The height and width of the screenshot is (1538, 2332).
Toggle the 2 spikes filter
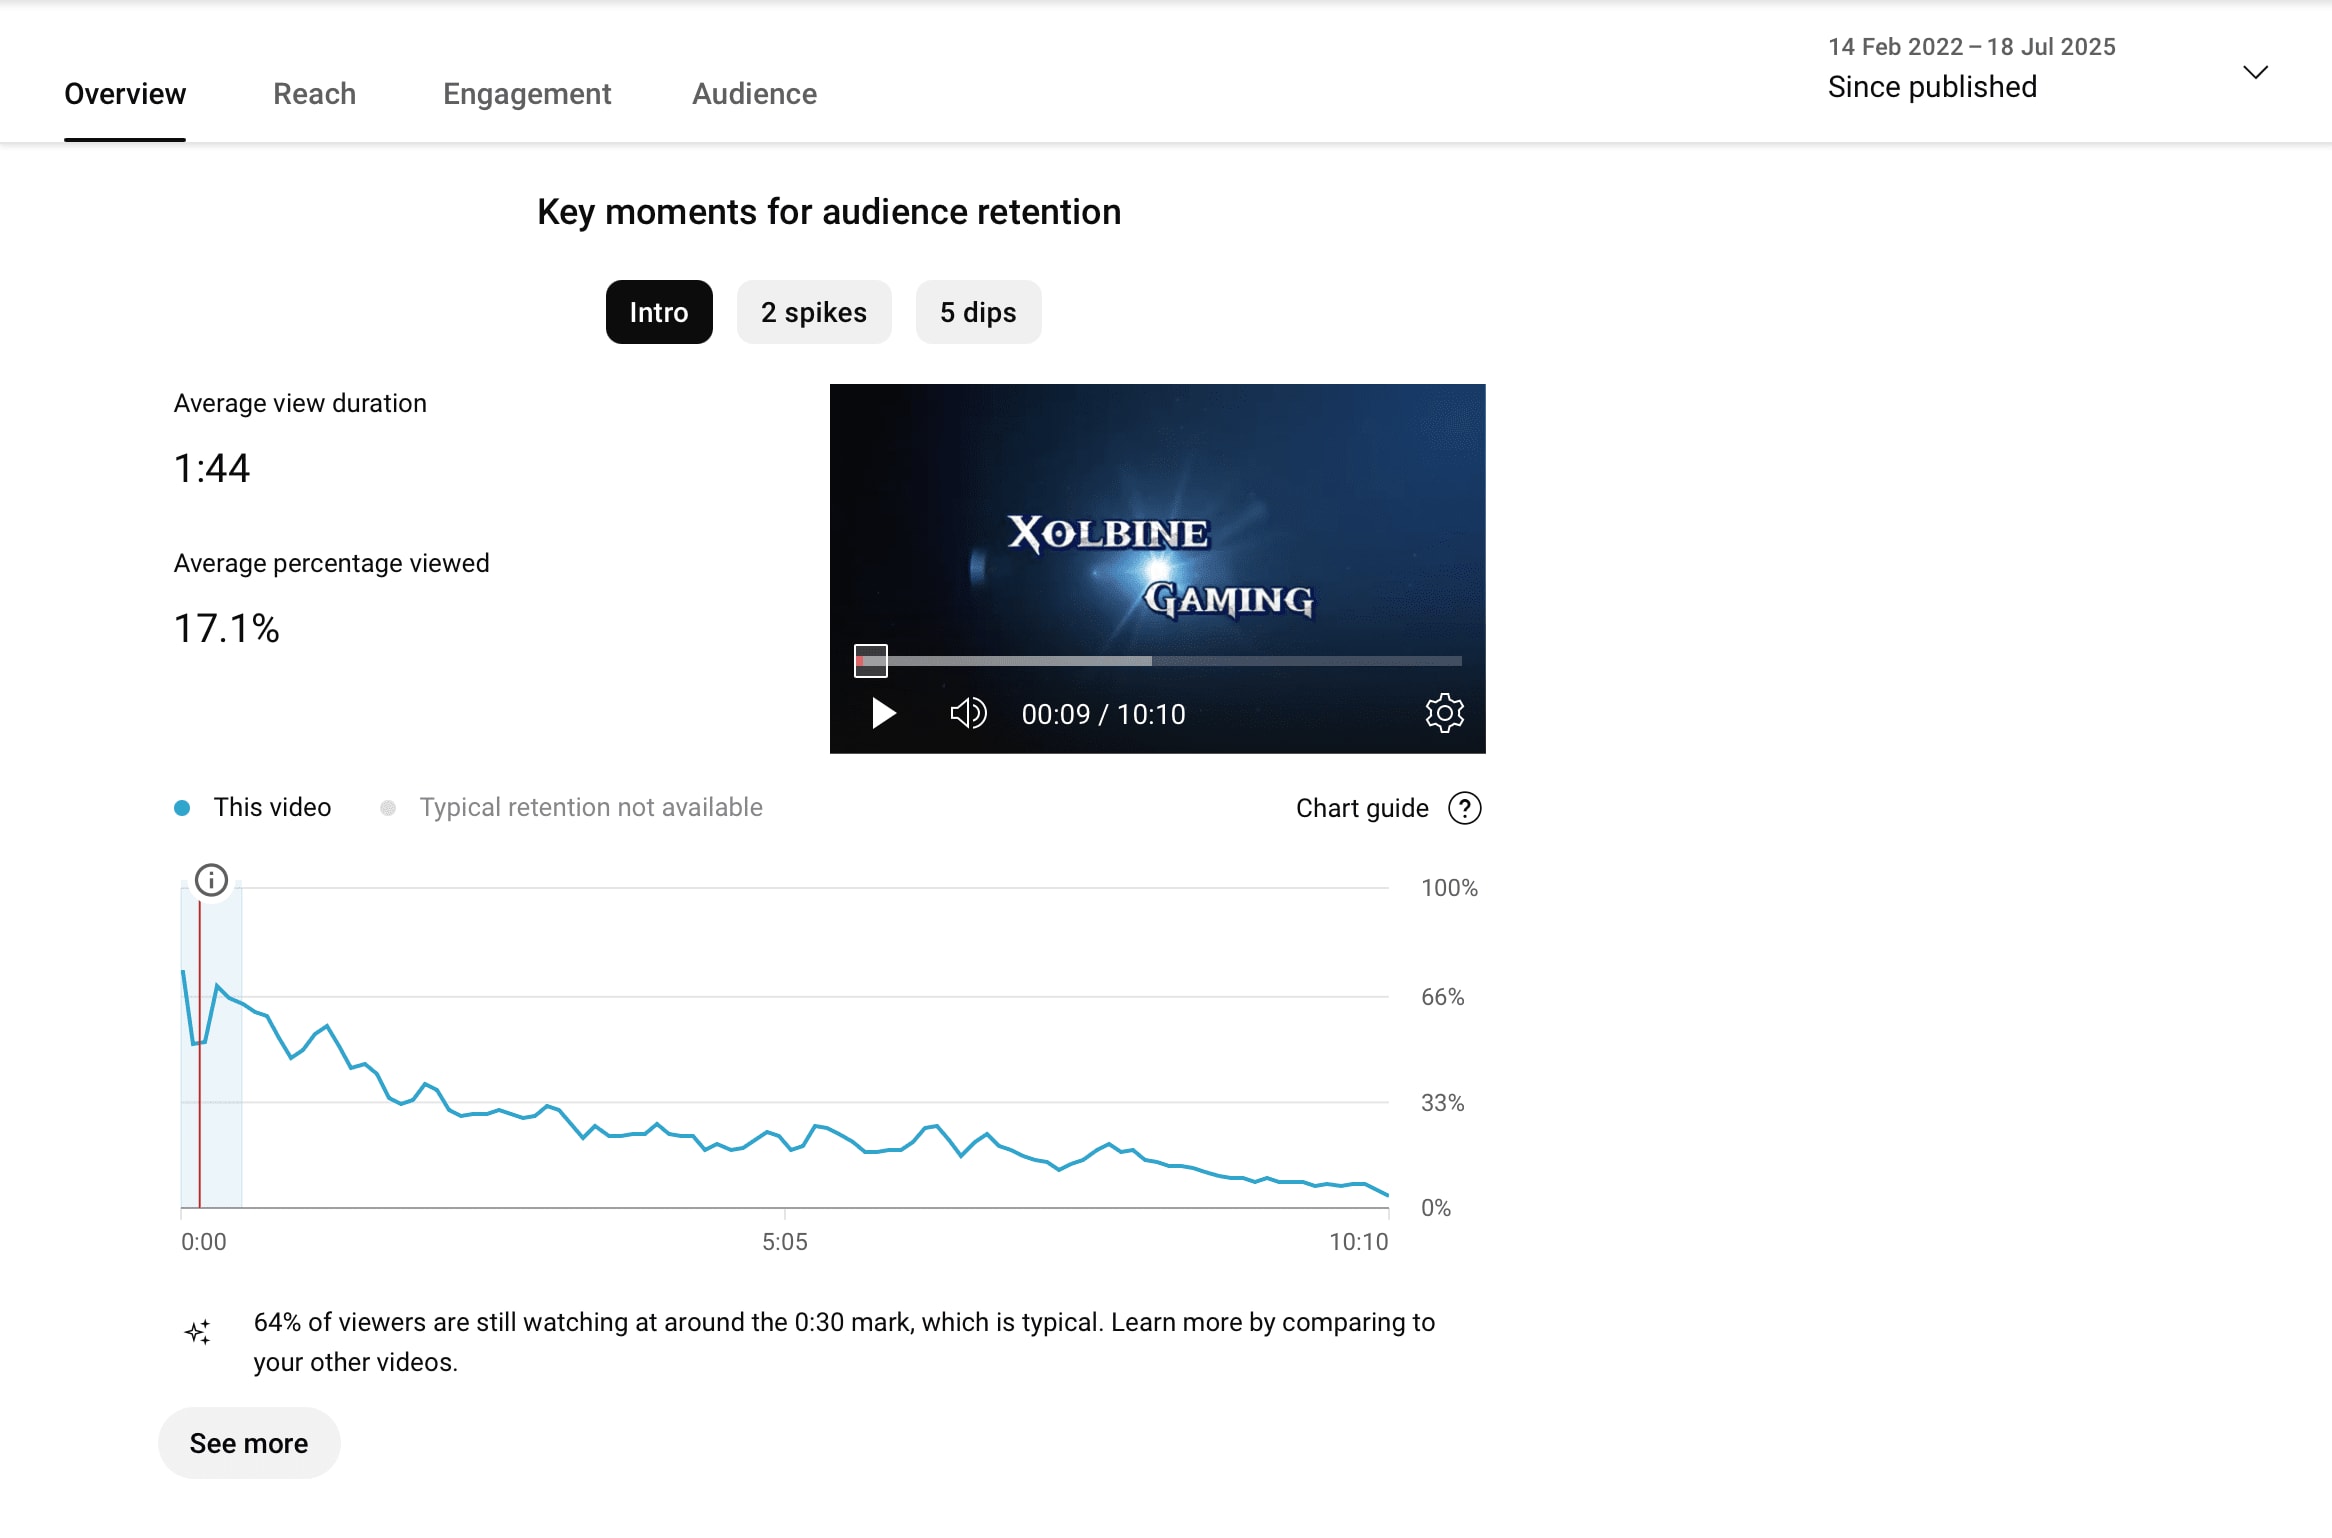point(814,312)
